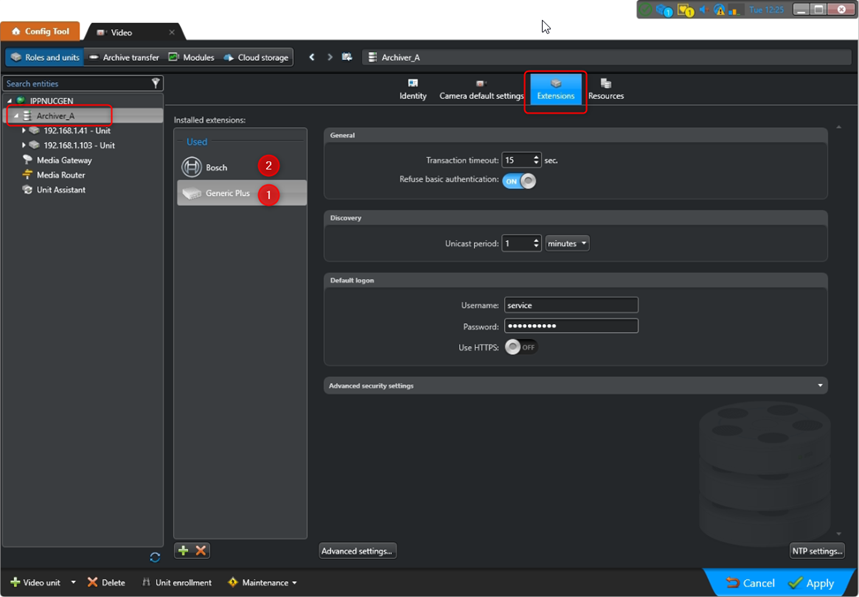
Task: Open the Identity tab
Action: tap(413, 89)
